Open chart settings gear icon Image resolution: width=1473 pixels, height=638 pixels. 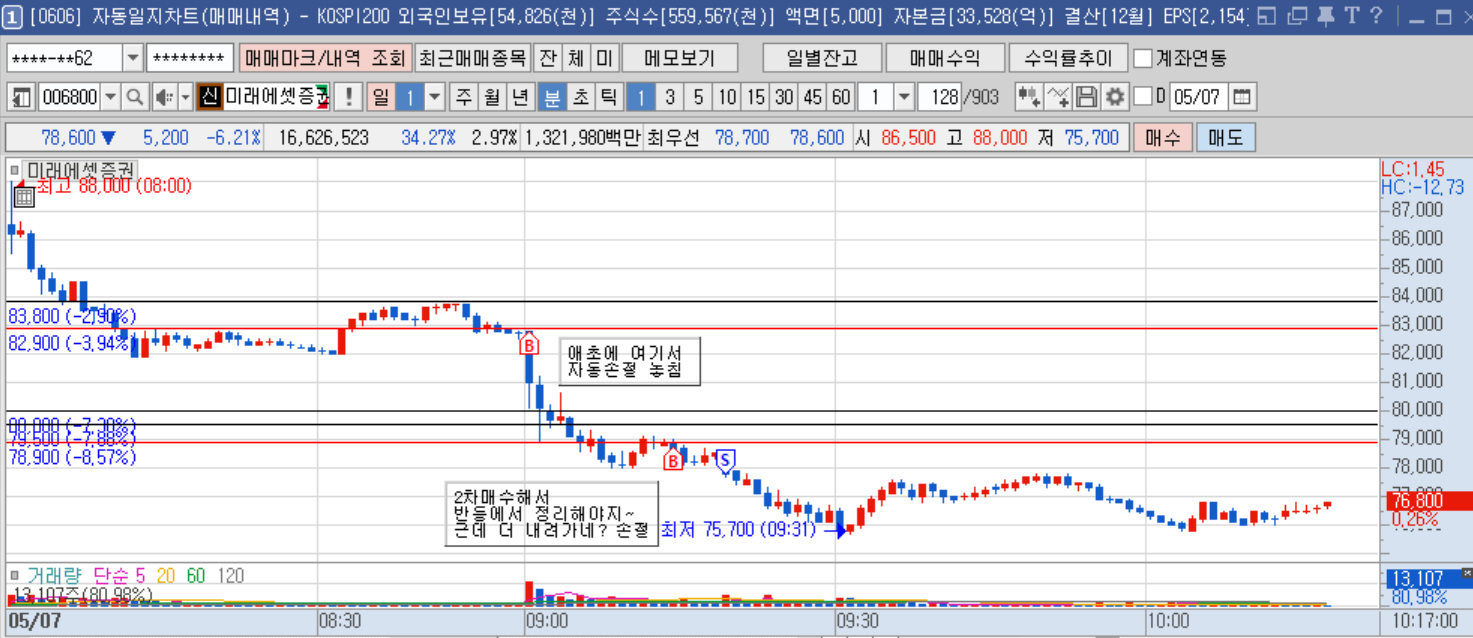(1114, 97)
